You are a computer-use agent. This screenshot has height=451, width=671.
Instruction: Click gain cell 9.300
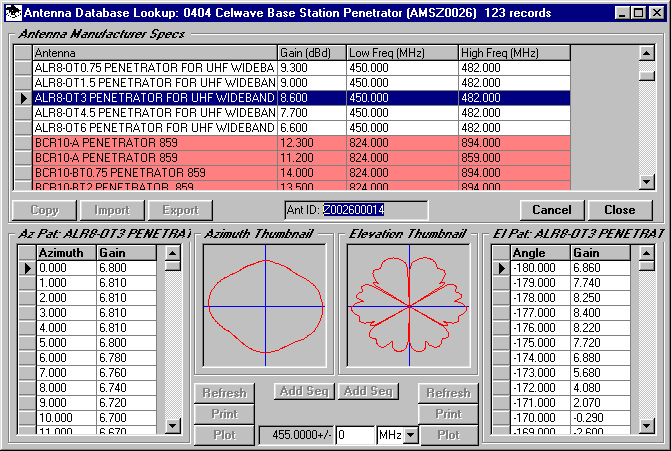pos(312,68)
